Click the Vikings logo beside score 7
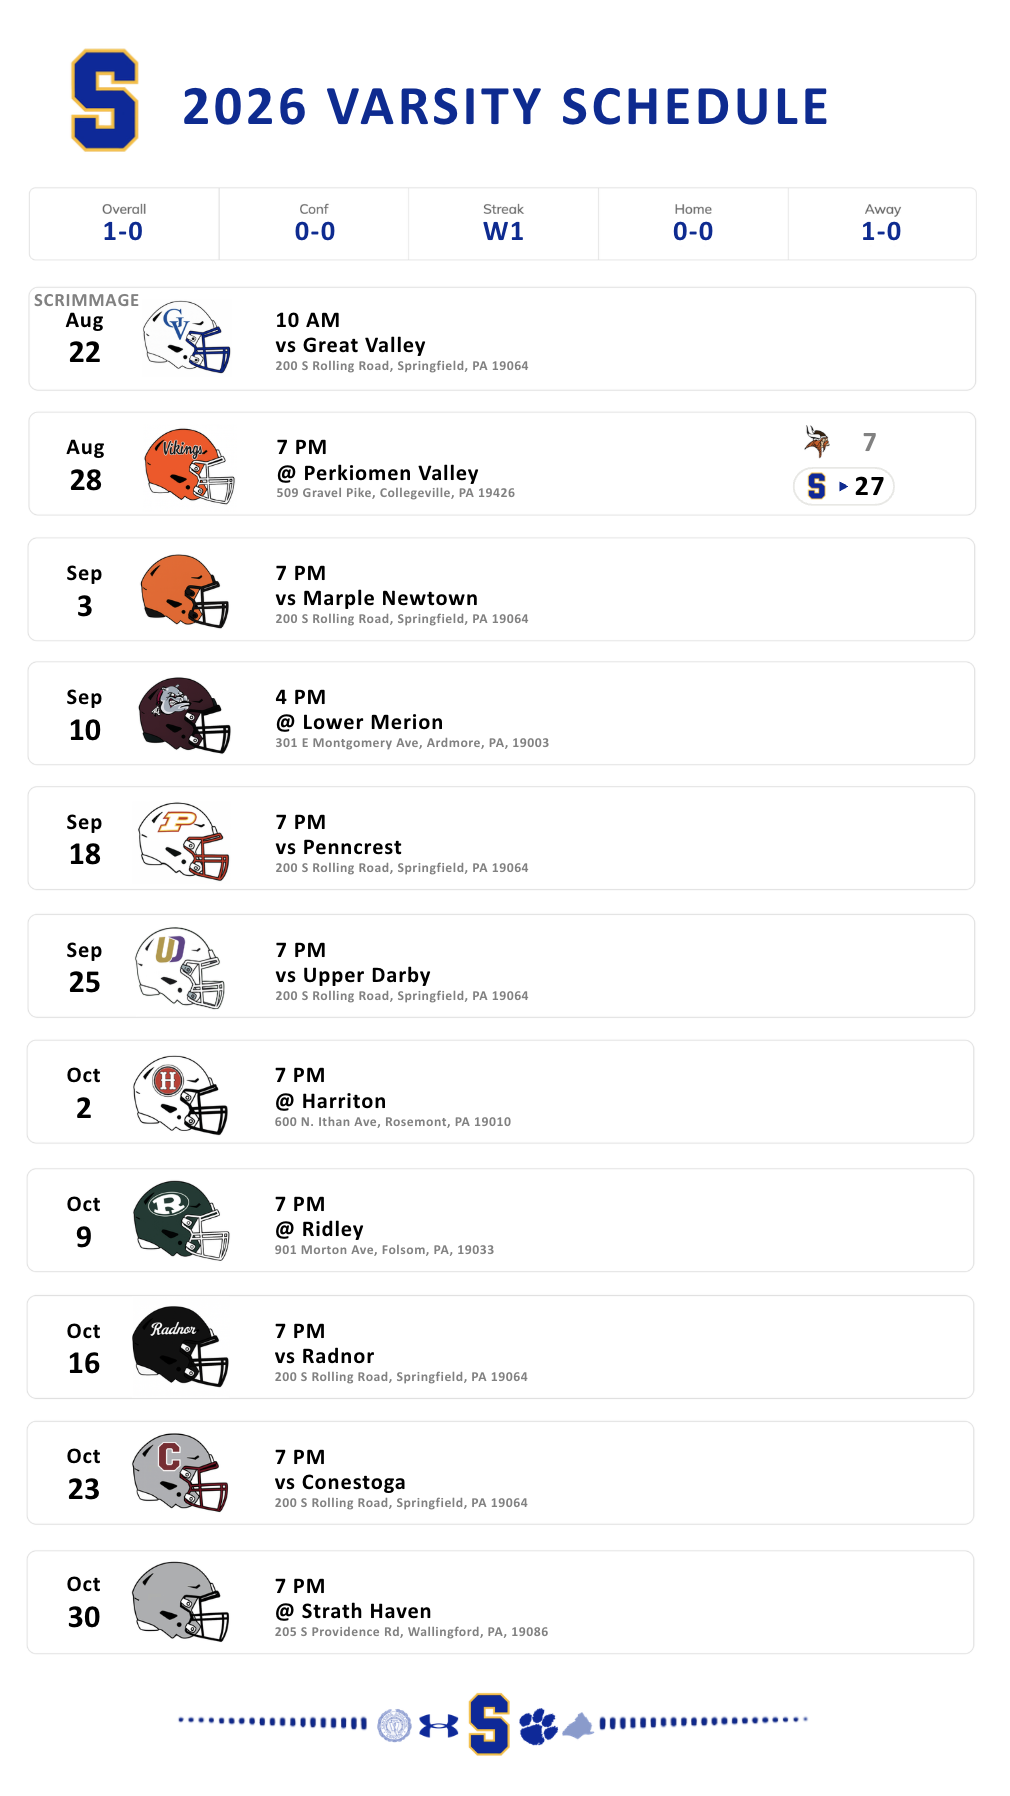The height and width of the screenshot is (1796, 1010). pos(817,441)
